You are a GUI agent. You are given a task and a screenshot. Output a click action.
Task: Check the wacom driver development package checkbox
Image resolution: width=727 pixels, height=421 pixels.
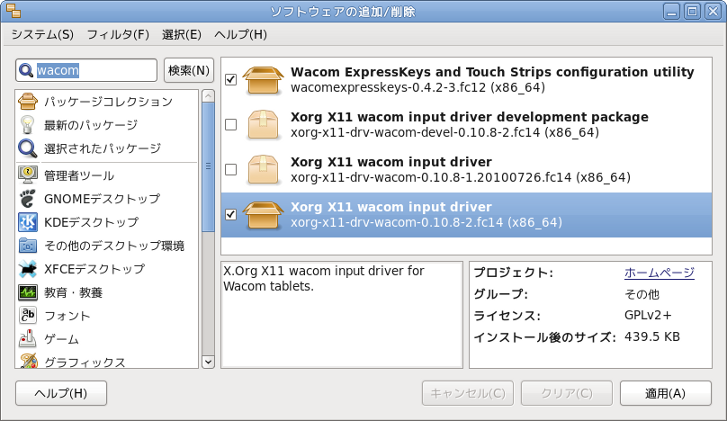click(231, 125)
